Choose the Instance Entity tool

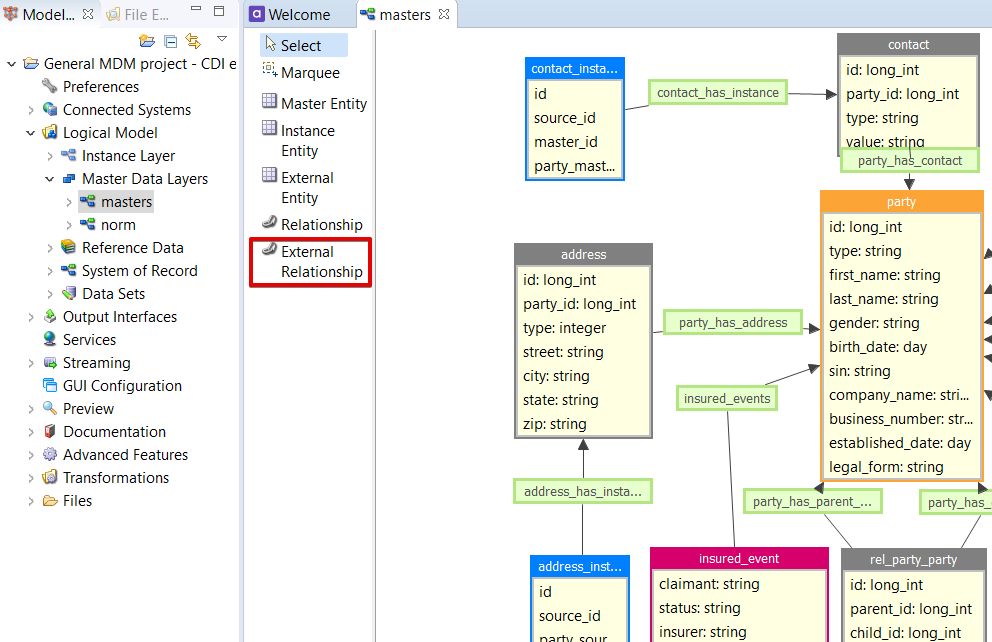point(307,141)
